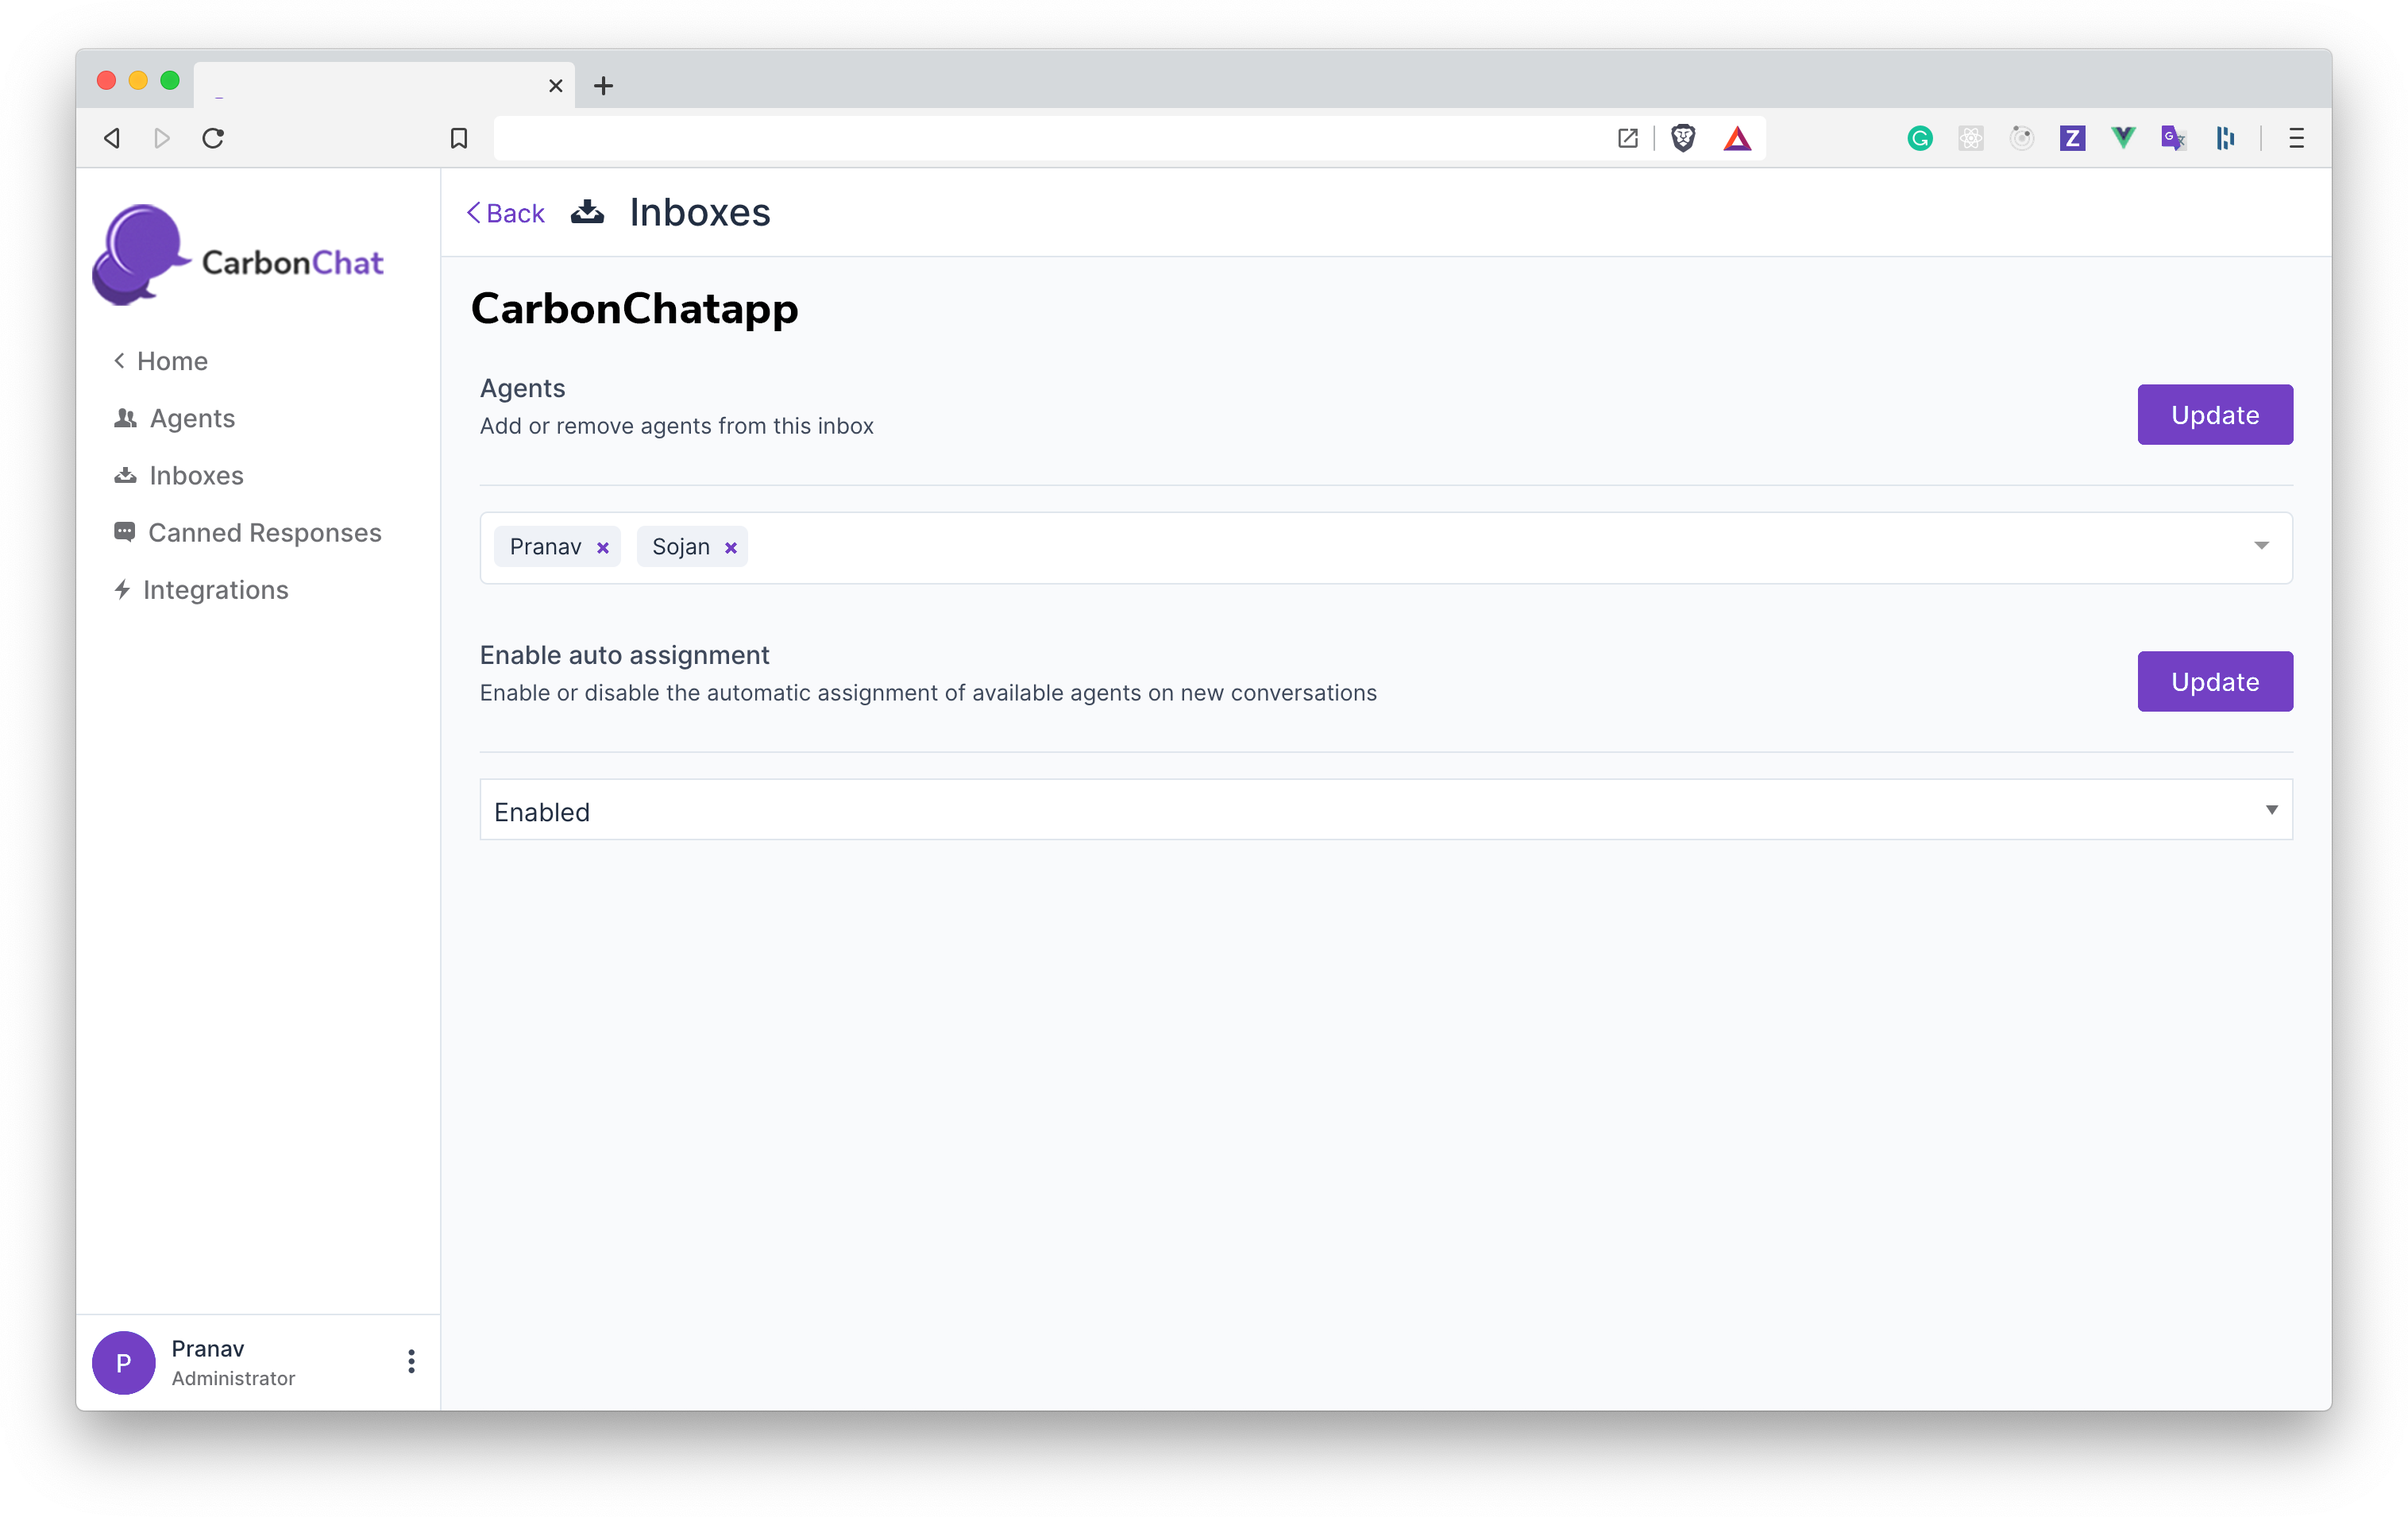
Task: Return to Home from settings sidebar
Action: pos(171,361)
